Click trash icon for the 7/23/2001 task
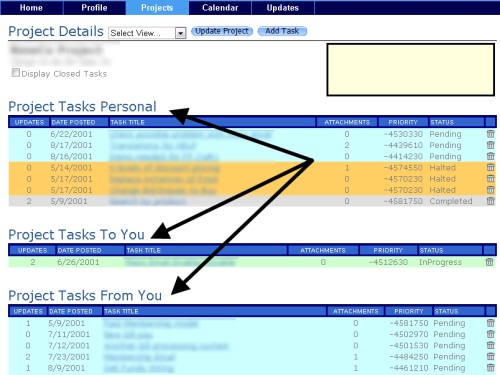500x375 pixels. [490, 356]
